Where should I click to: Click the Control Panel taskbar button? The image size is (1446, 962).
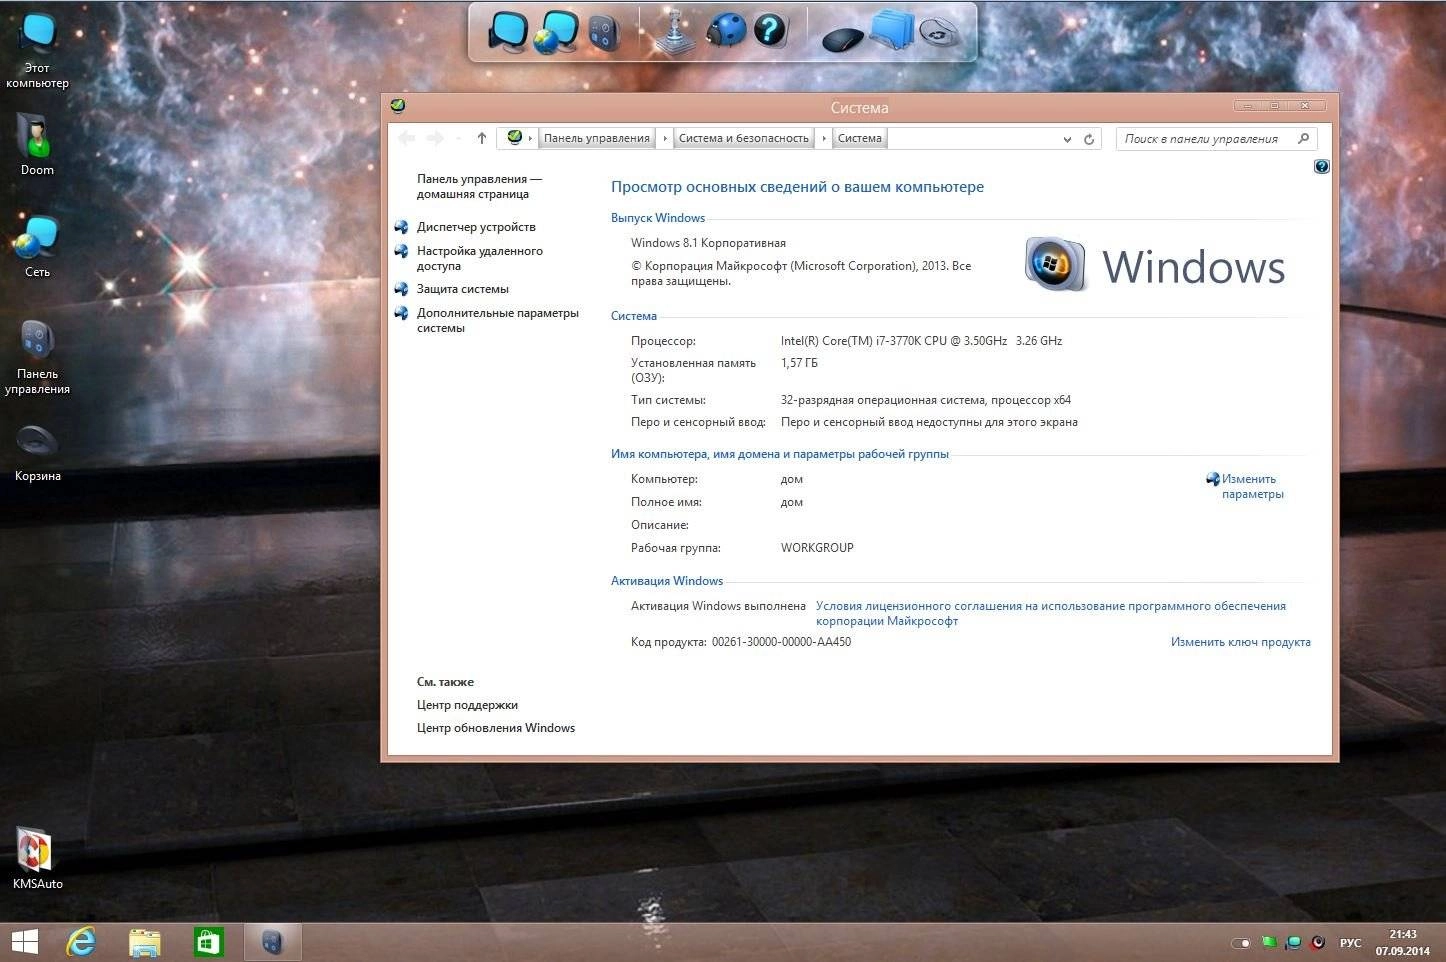273,942
